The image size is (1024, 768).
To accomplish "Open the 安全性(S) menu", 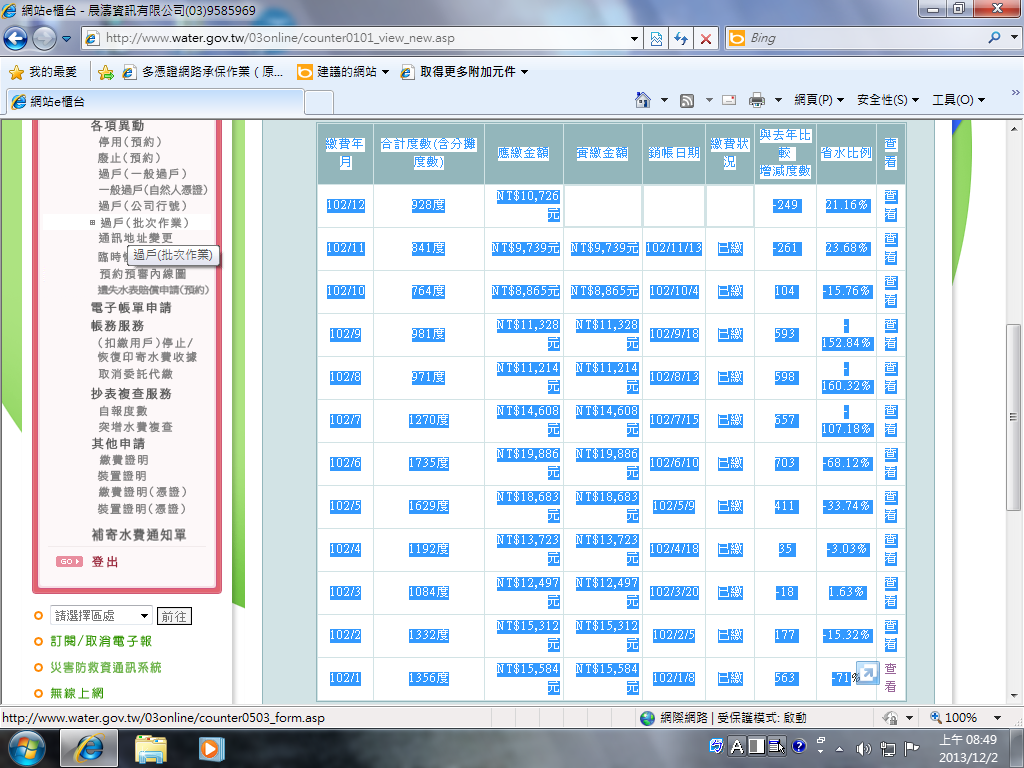I will point(888,100).
